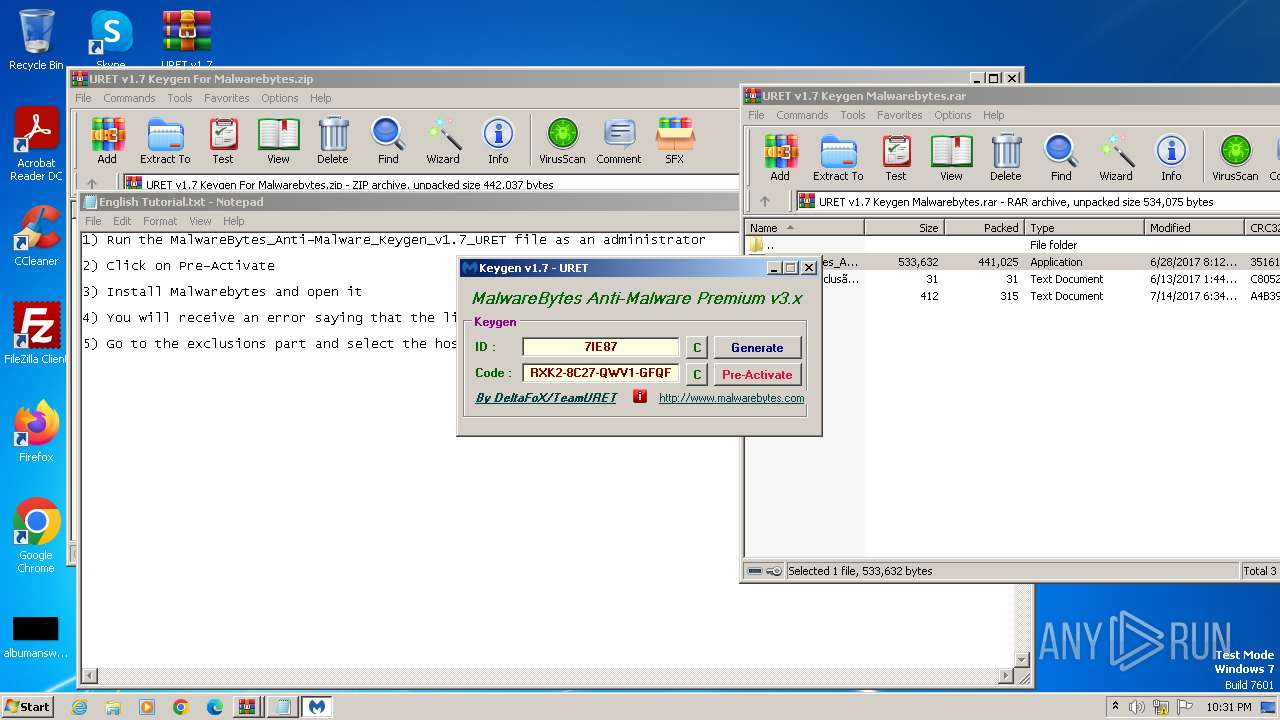Open Edit menu in Notepad
This screenshot has width=1280, height=720.
[122, 221]
